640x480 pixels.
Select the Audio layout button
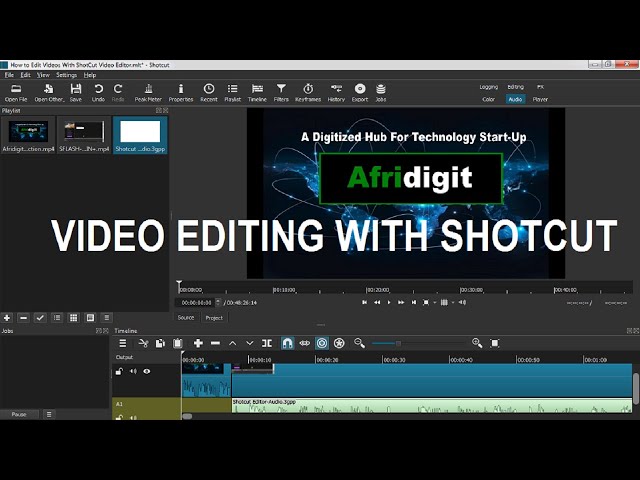pos(516,99)
